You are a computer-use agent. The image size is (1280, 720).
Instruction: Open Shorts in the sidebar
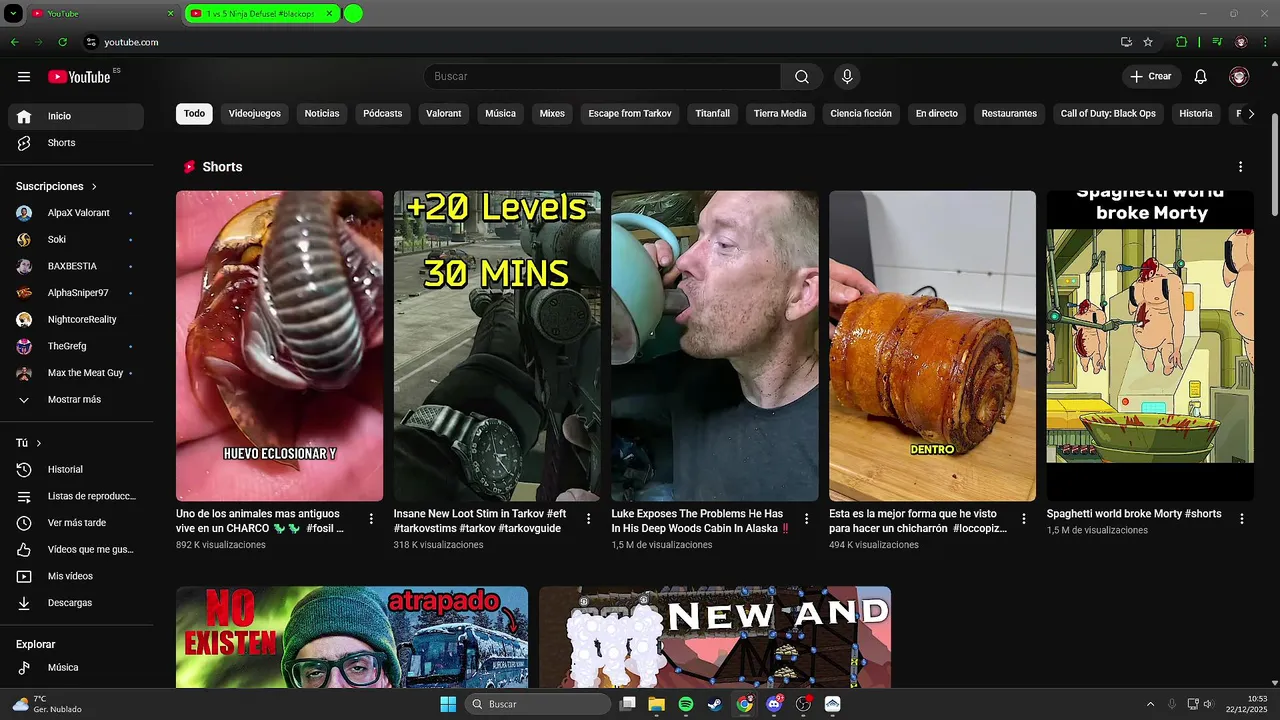click(76, 143)
